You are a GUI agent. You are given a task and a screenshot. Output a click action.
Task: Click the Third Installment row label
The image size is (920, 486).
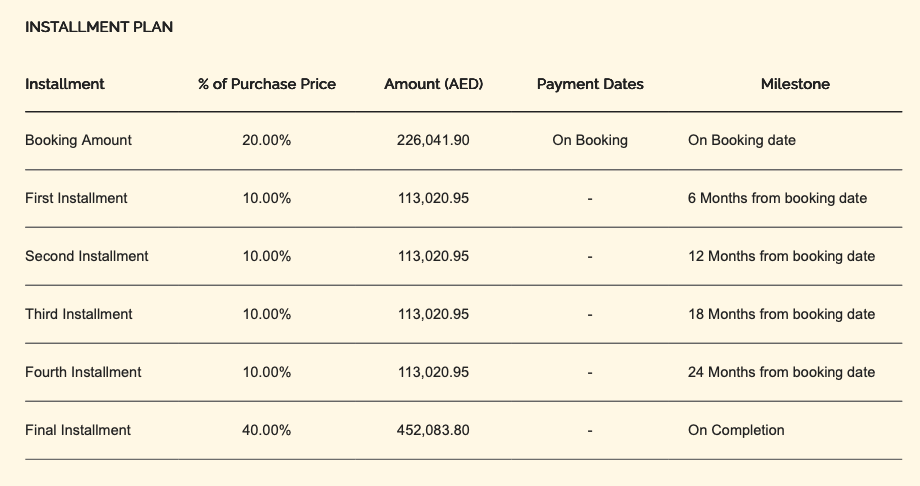point(78,314)
